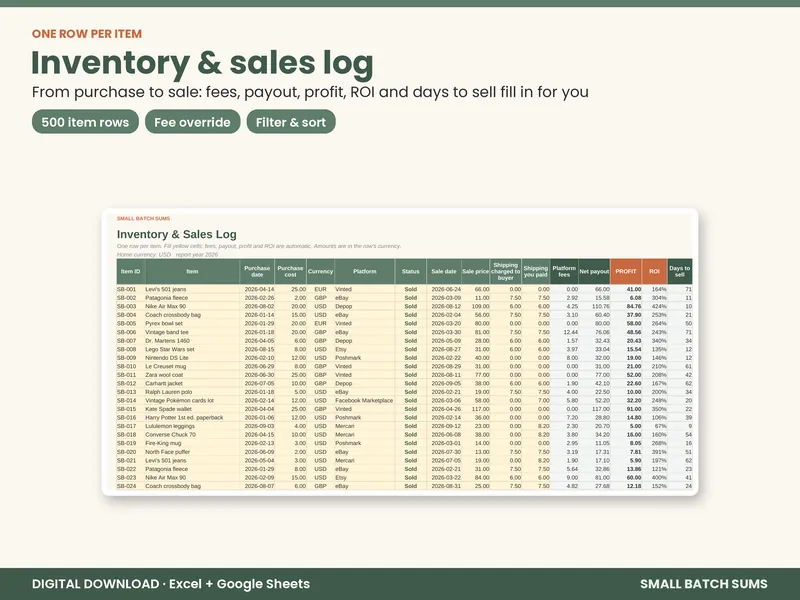The height and width of the screenshot is (600, 800).
Task: Select the "Shipping charged to buyer" header
Action: [x=506, y=271]
